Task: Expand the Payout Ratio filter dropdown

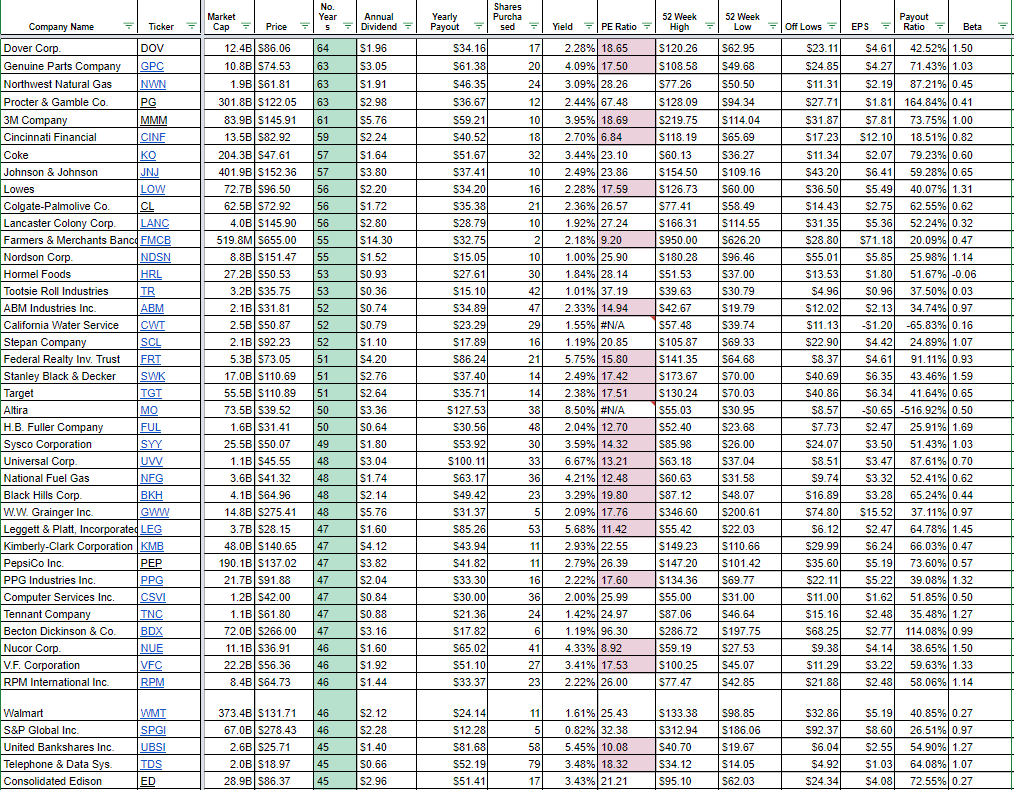Action: coord(941,27)
